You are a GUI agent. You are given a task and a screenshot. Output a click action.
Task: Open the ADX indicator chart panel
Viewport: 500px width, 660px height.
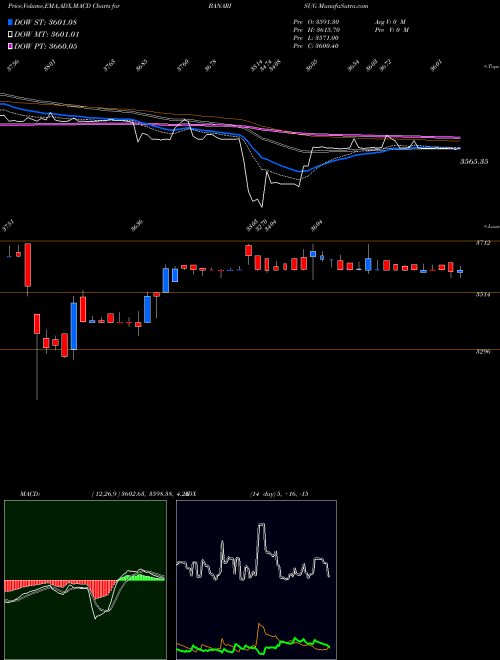(256, 580)
